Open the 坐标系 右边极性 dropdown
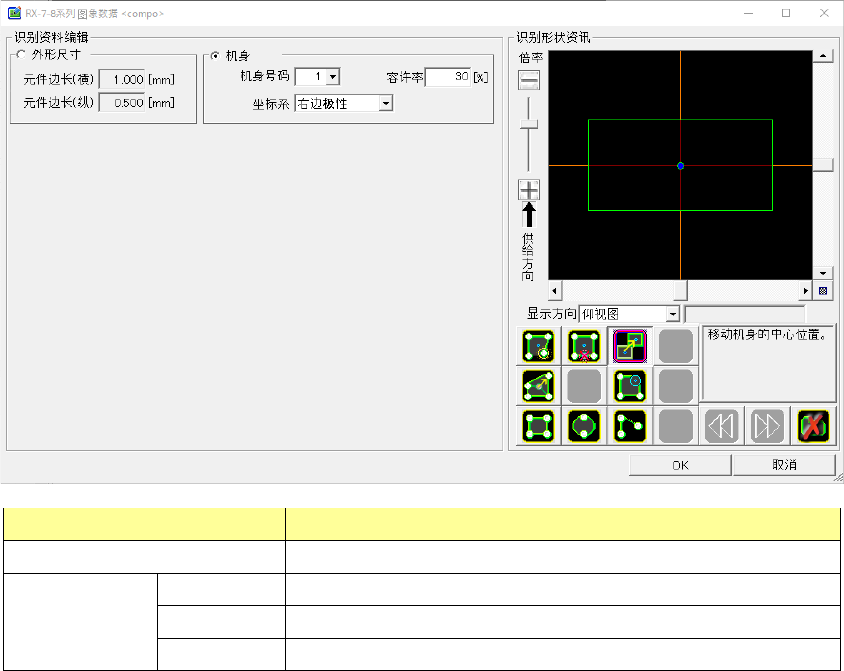 pos(385,103)
